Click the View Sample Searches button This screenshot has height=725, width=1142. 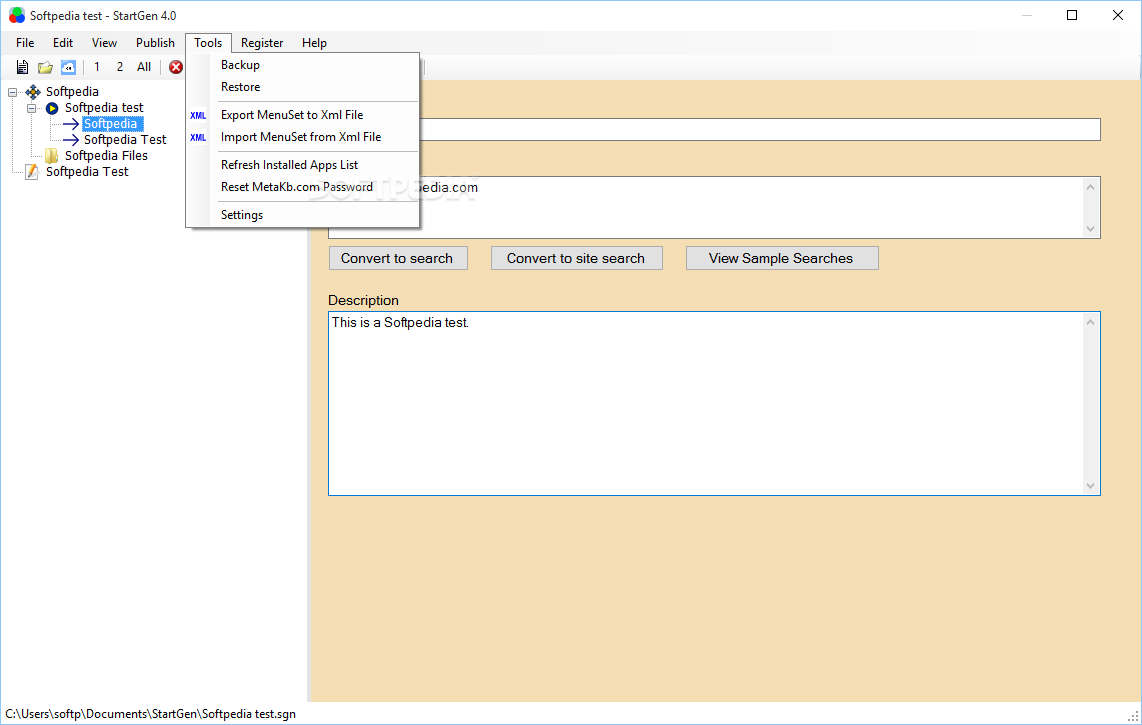781,259
